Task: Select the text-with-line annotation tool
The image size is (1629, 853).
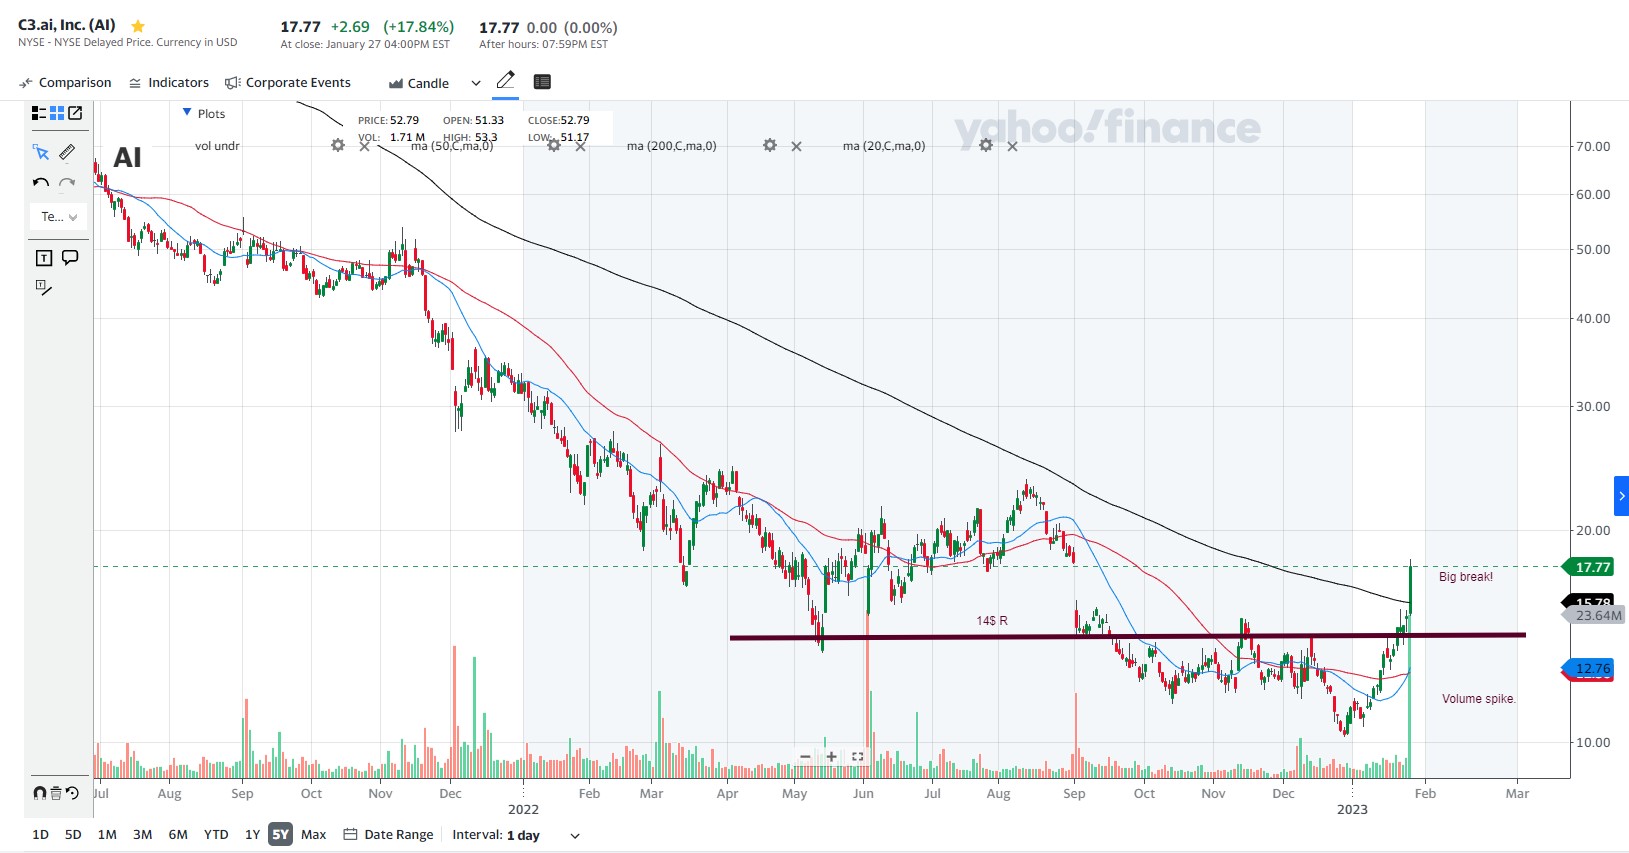Action: pos(44,288)
